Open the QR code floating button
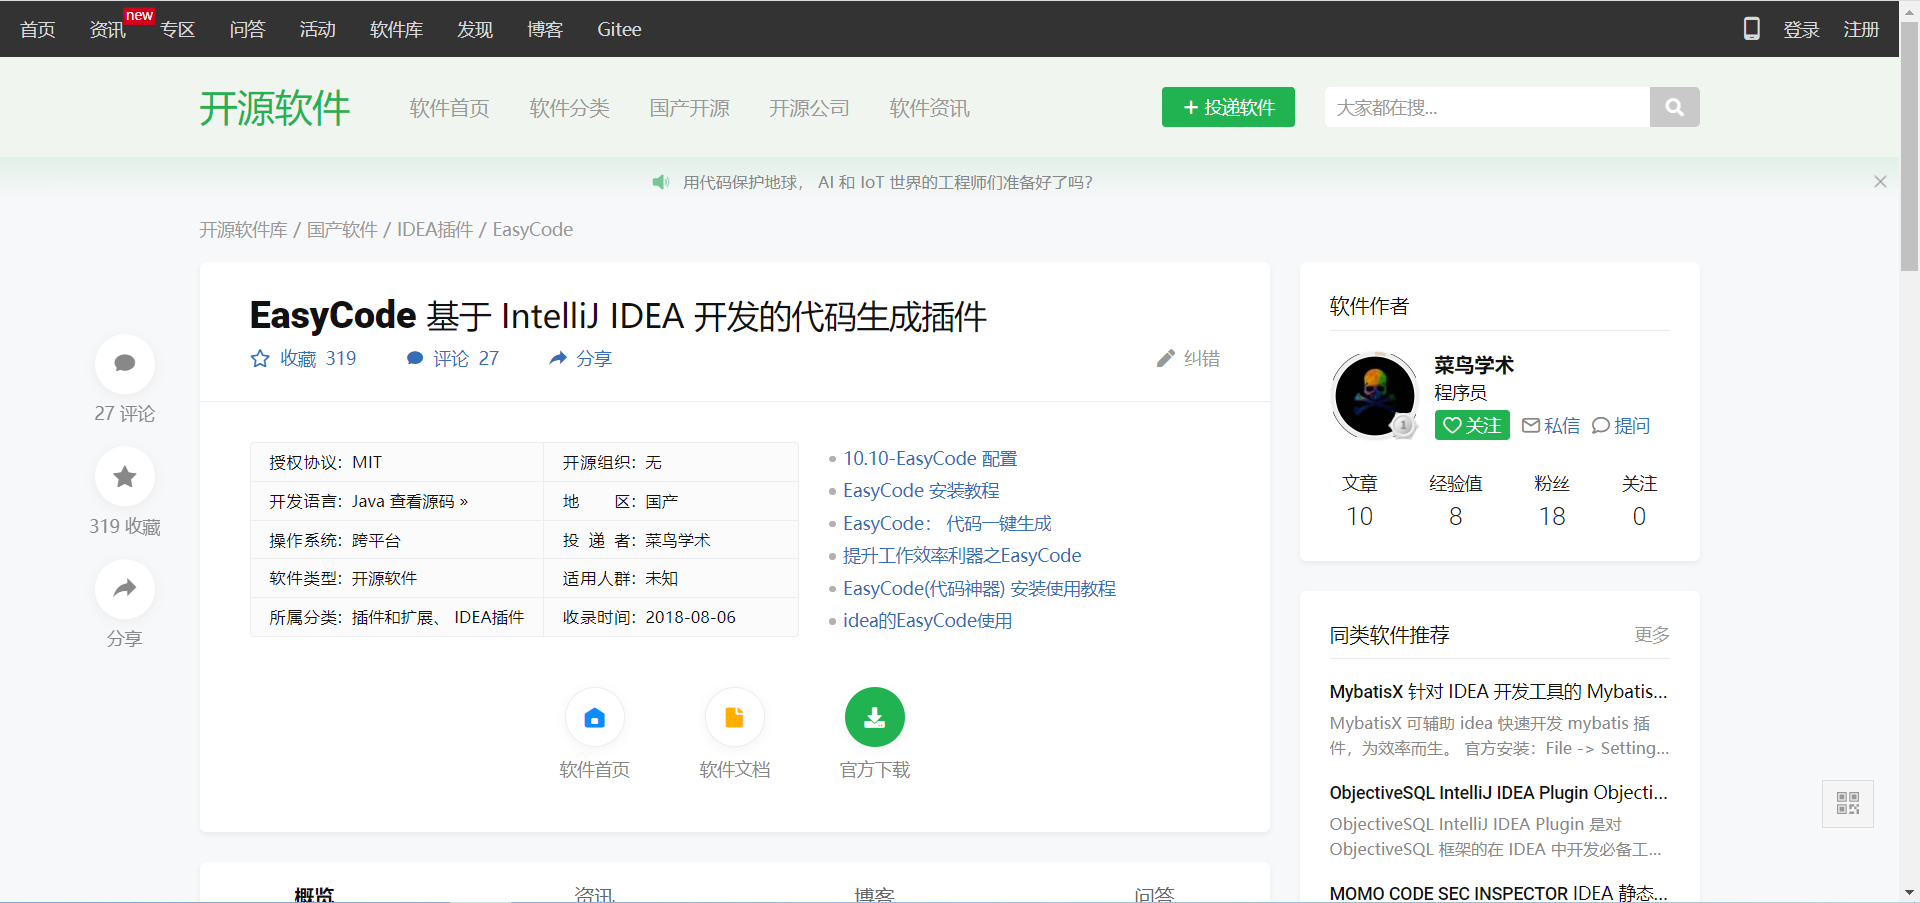The image size is (1920, 903). pos(1848,803)
